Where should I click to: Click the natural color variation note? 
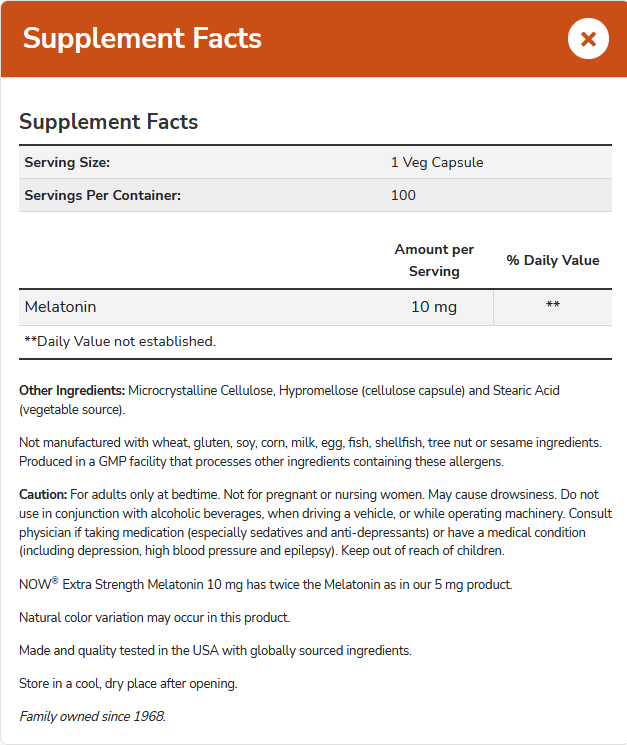click(x=154, y=617)
